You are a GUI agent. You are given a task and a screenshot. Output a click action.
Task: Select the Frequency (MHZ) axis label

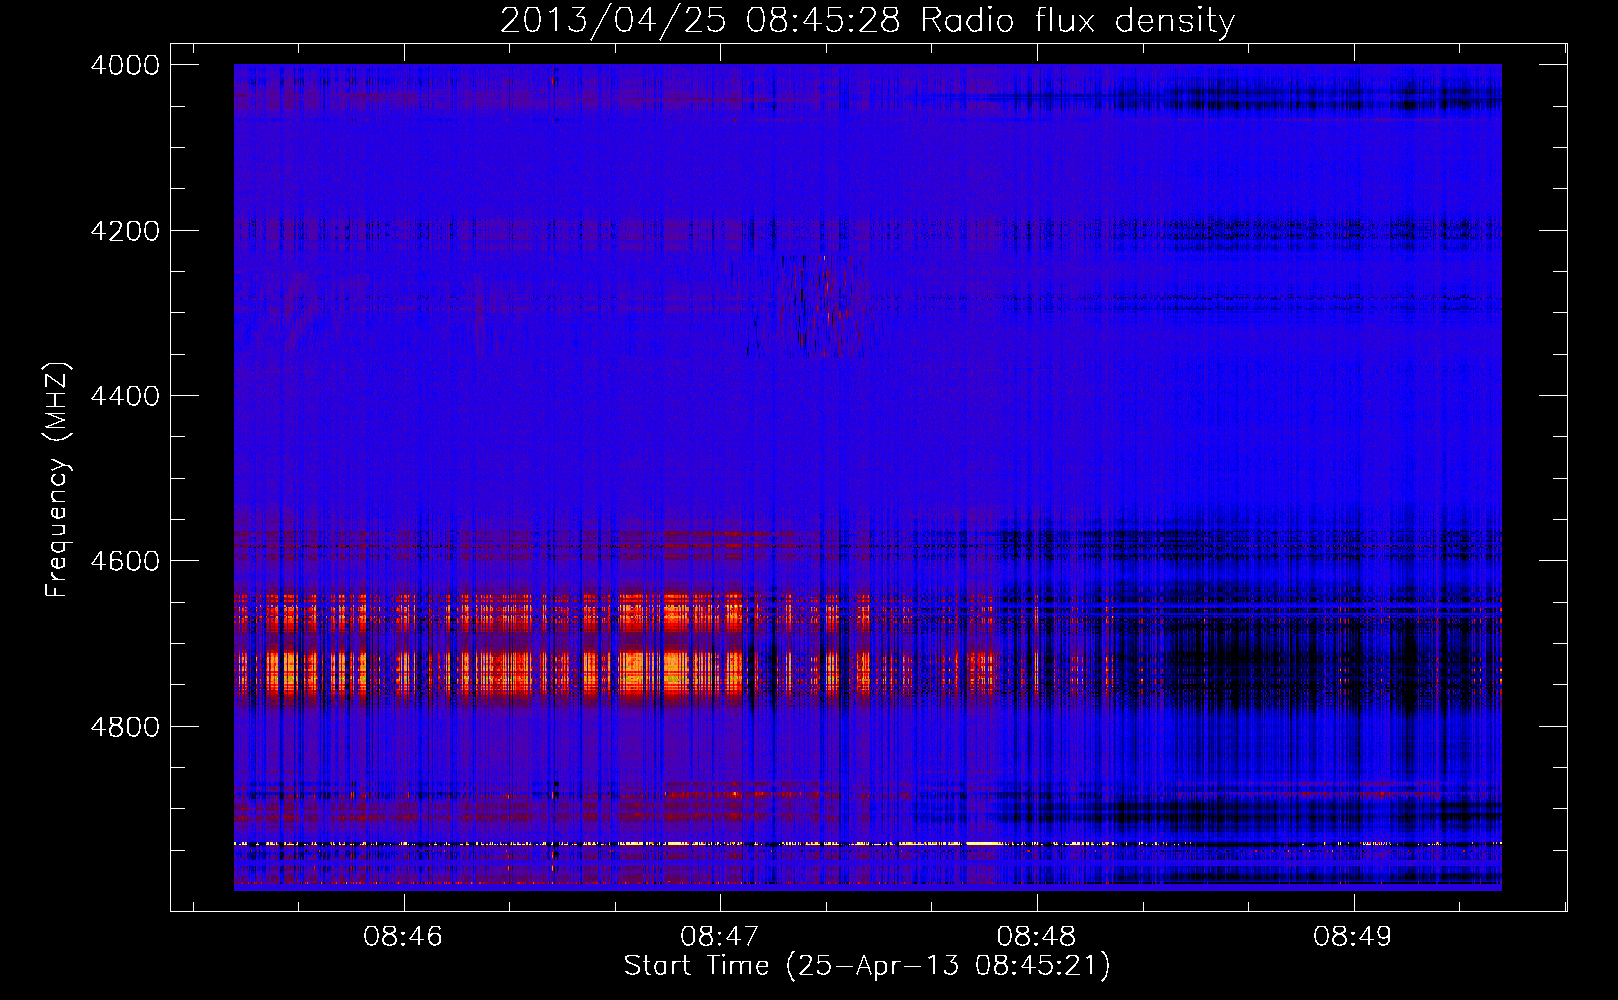[57, 480]
